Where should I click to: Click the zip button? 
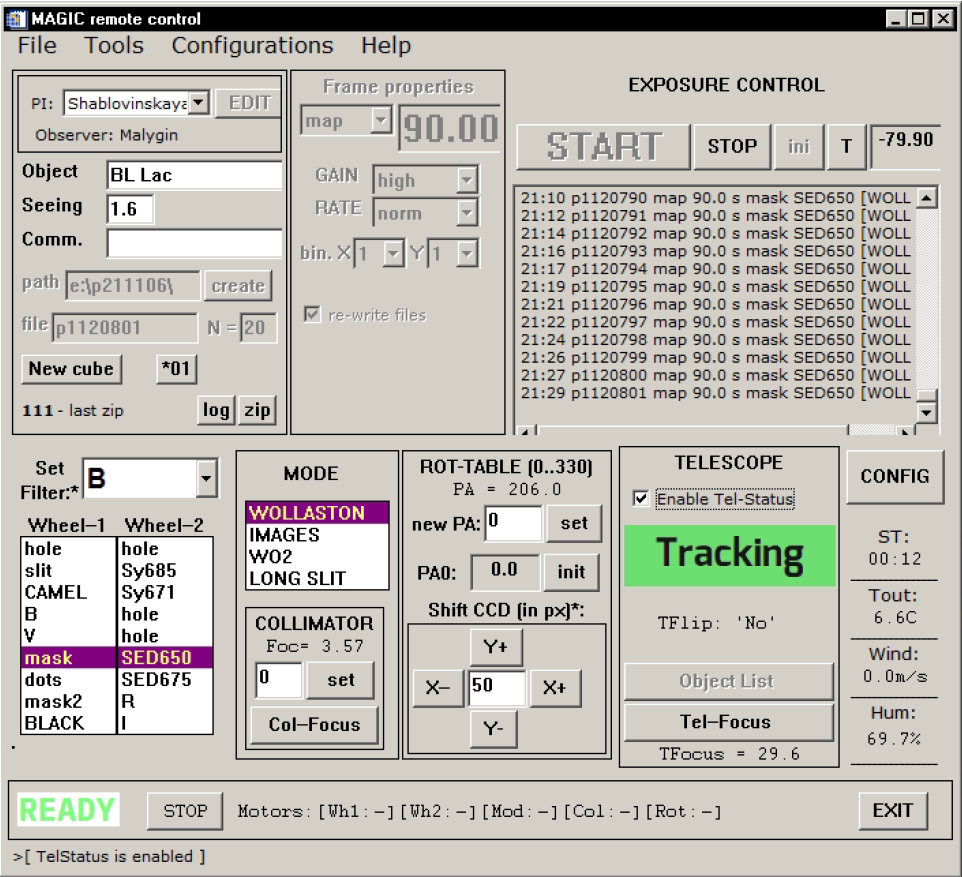point(257,410)
